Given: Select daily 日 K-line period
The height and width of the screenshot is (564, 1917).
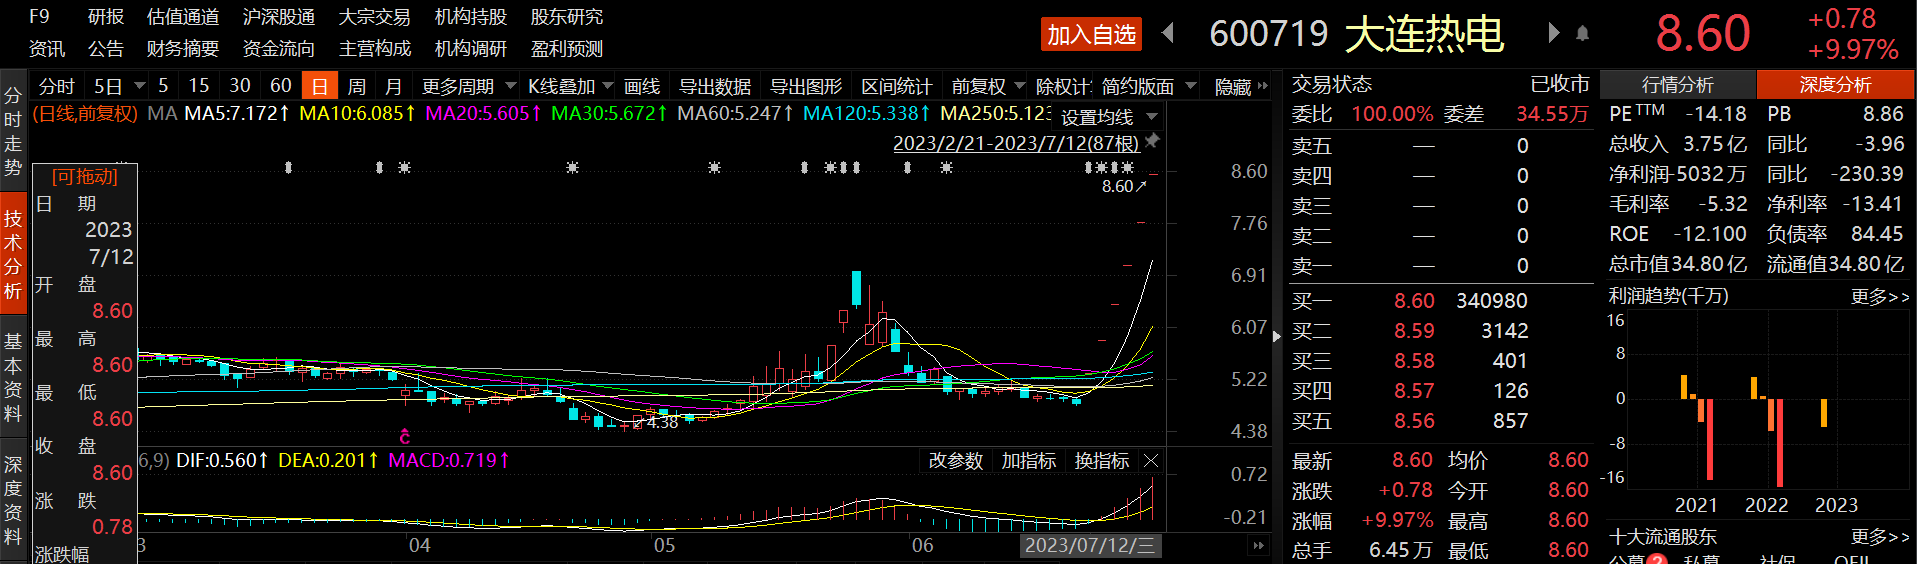Looking at the screenshot, I should click(319, 86).
